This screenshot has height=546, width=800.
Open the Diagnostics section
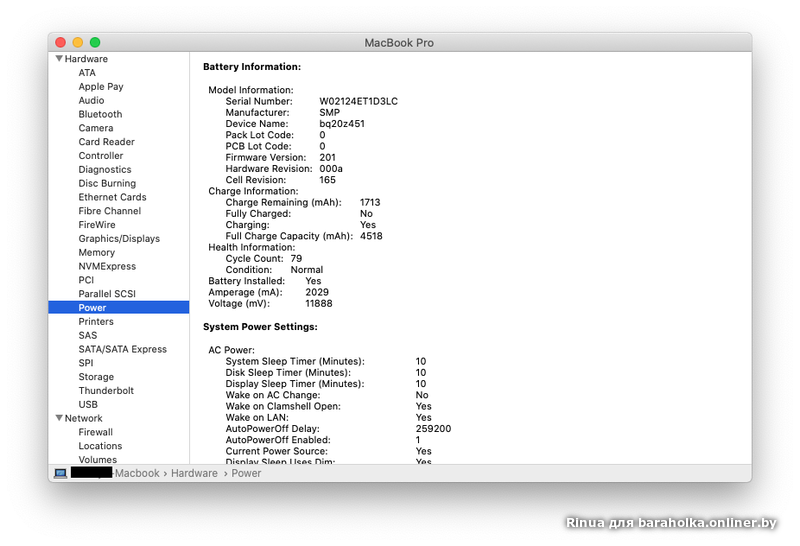pyautogui.click(x=105, y=169)
